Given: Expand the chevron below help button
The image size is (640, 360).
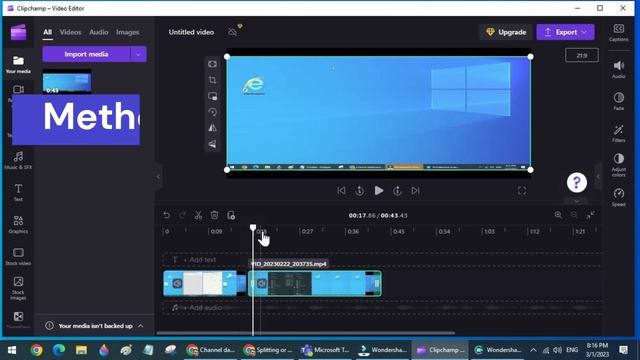Looking at the screenshot, I should [576, 201].
